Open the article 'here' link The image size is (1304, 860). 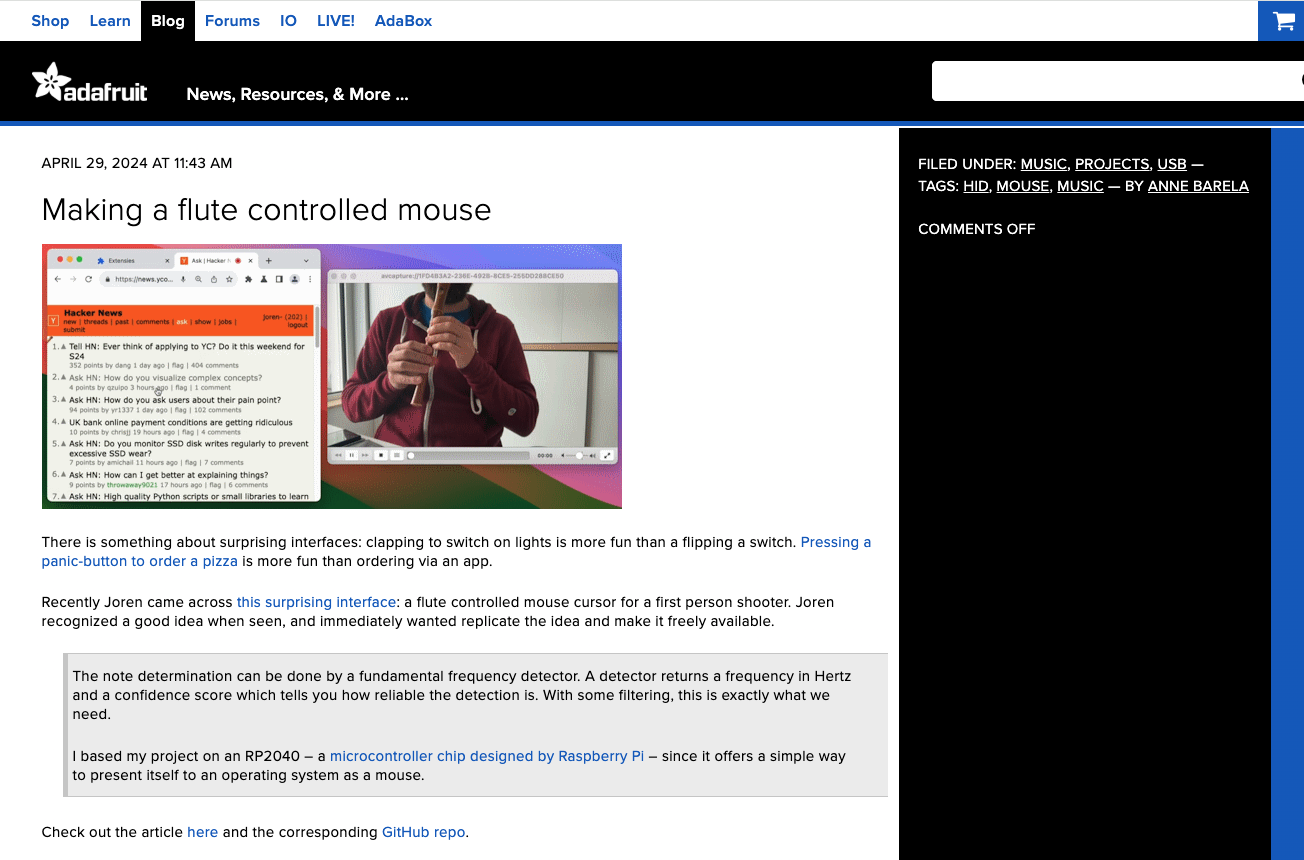(202, 832)
